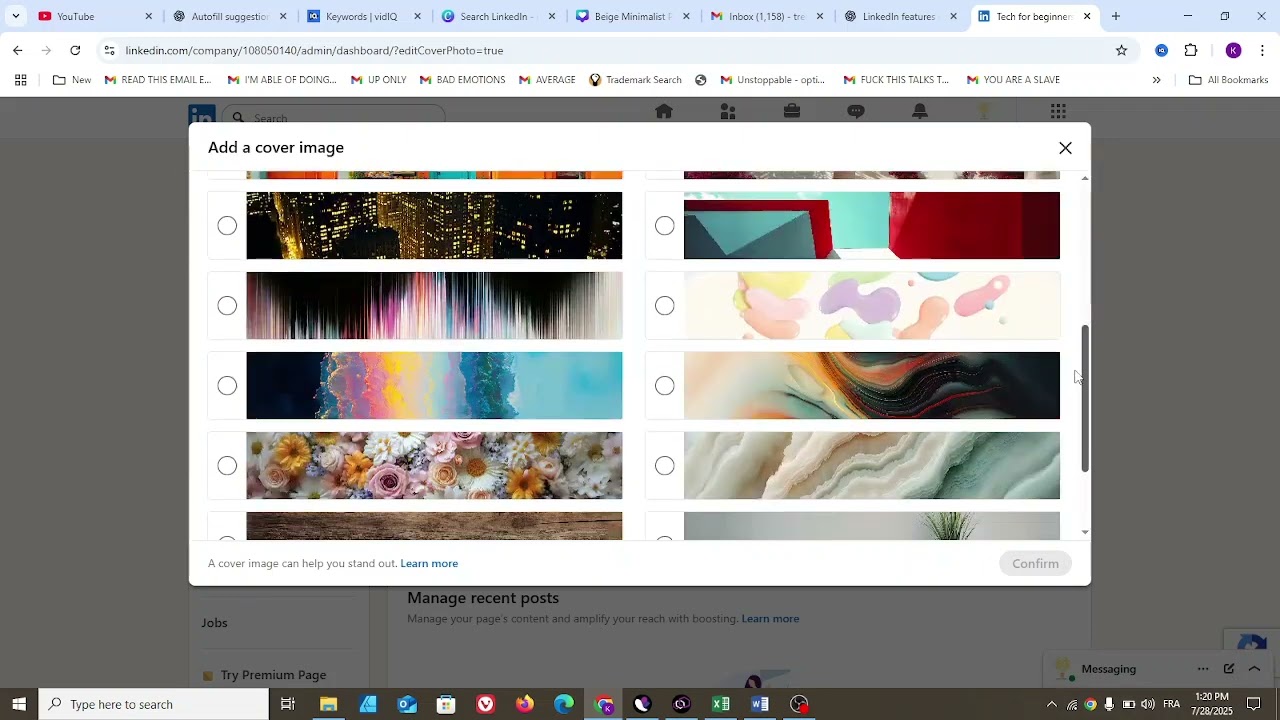Select the night city skyline cover radio button
The width and height of the screenshot is (1280, 720).
227,226
